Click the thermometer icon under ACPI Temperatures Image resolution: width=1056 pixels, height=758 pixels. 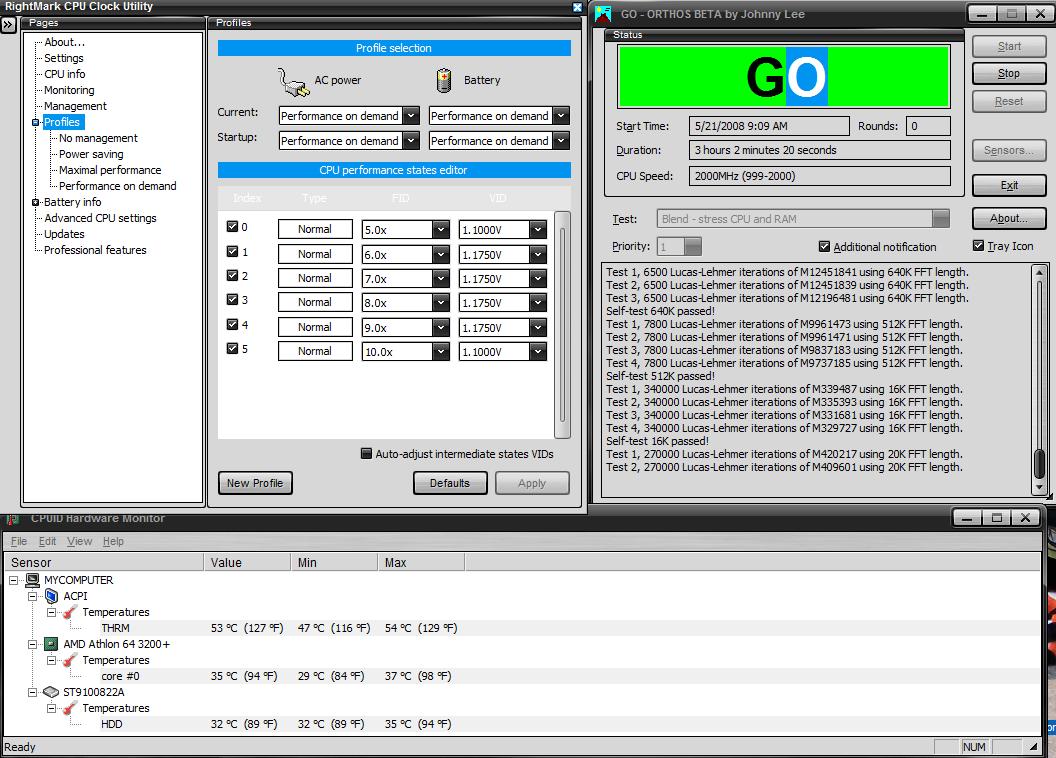(70, 612)
